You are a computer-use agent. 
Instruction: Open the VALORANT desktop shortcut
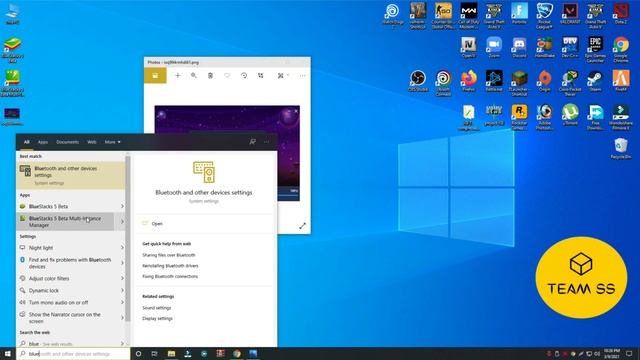point(570,15)
